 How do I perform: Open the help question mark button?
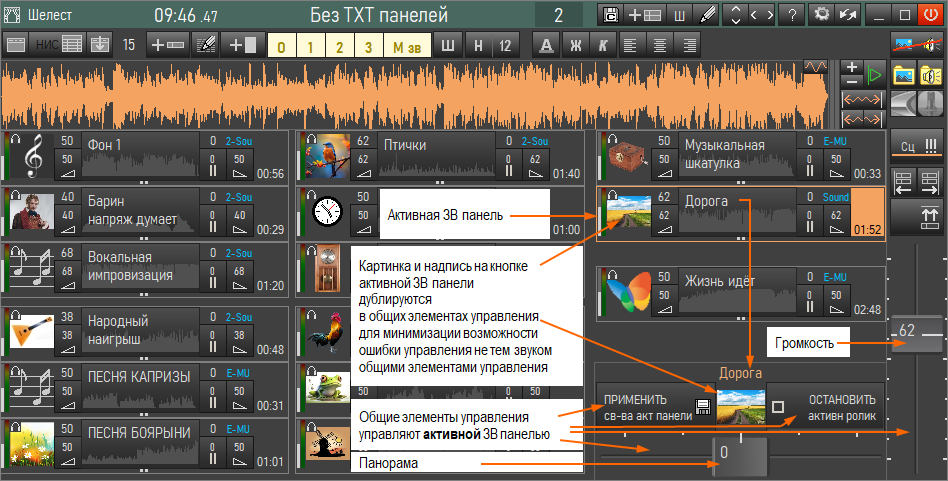click(x=791, y=15)
